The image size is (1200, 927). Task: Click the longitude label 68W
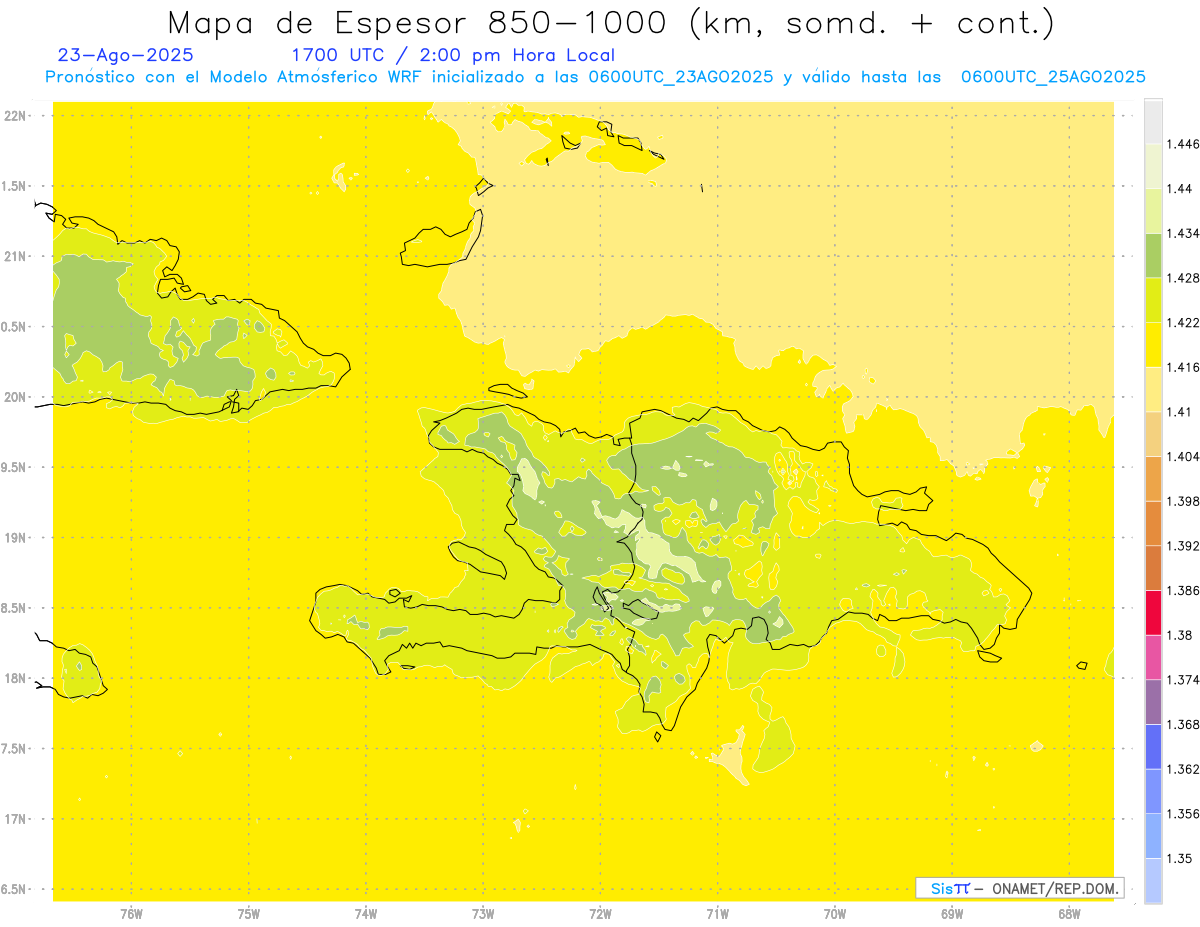1069,914
